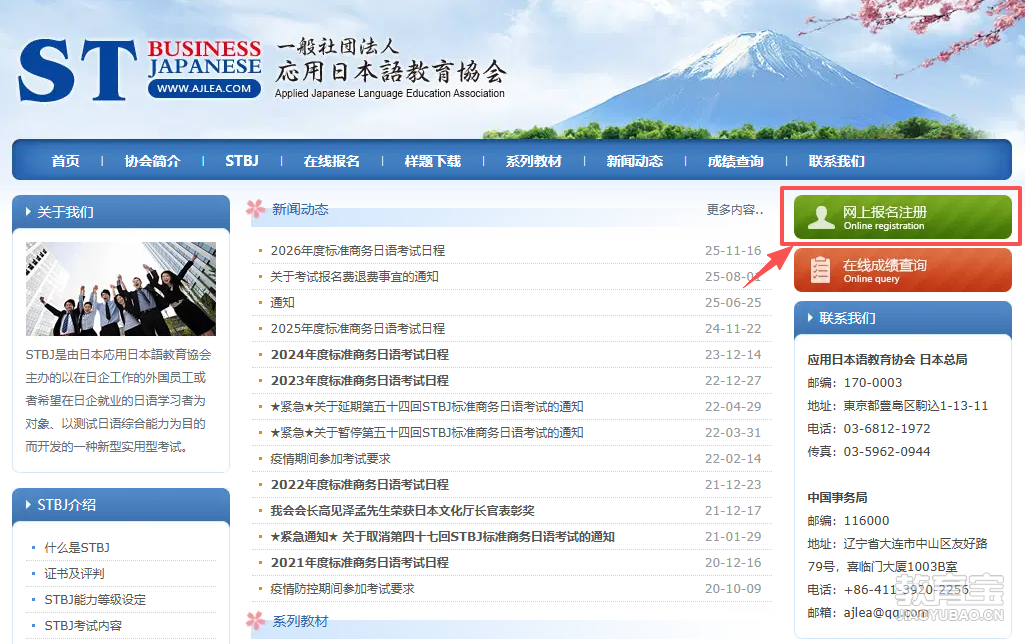Open the 关于考试报名费退费事宜的通知 article

point(354,276)
